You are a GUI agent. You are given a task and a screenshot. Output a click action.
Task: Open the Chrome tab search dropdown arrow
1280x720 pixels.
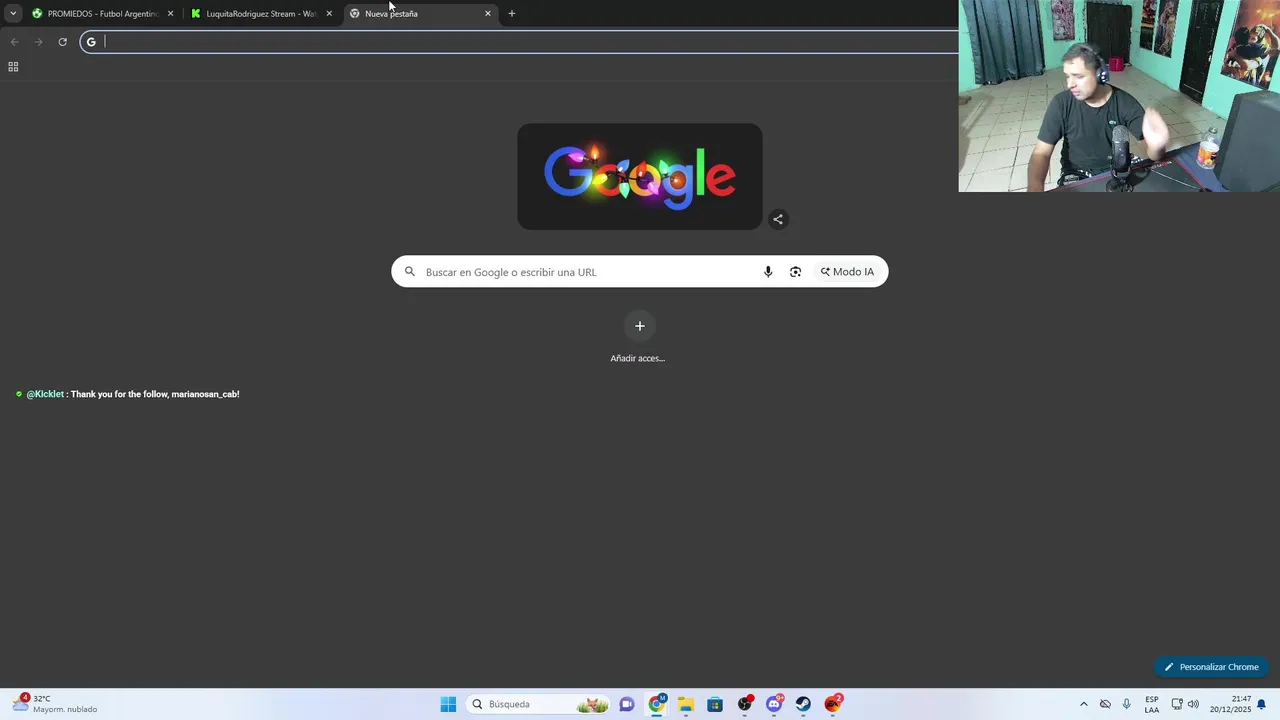click(x=13, y=13)
